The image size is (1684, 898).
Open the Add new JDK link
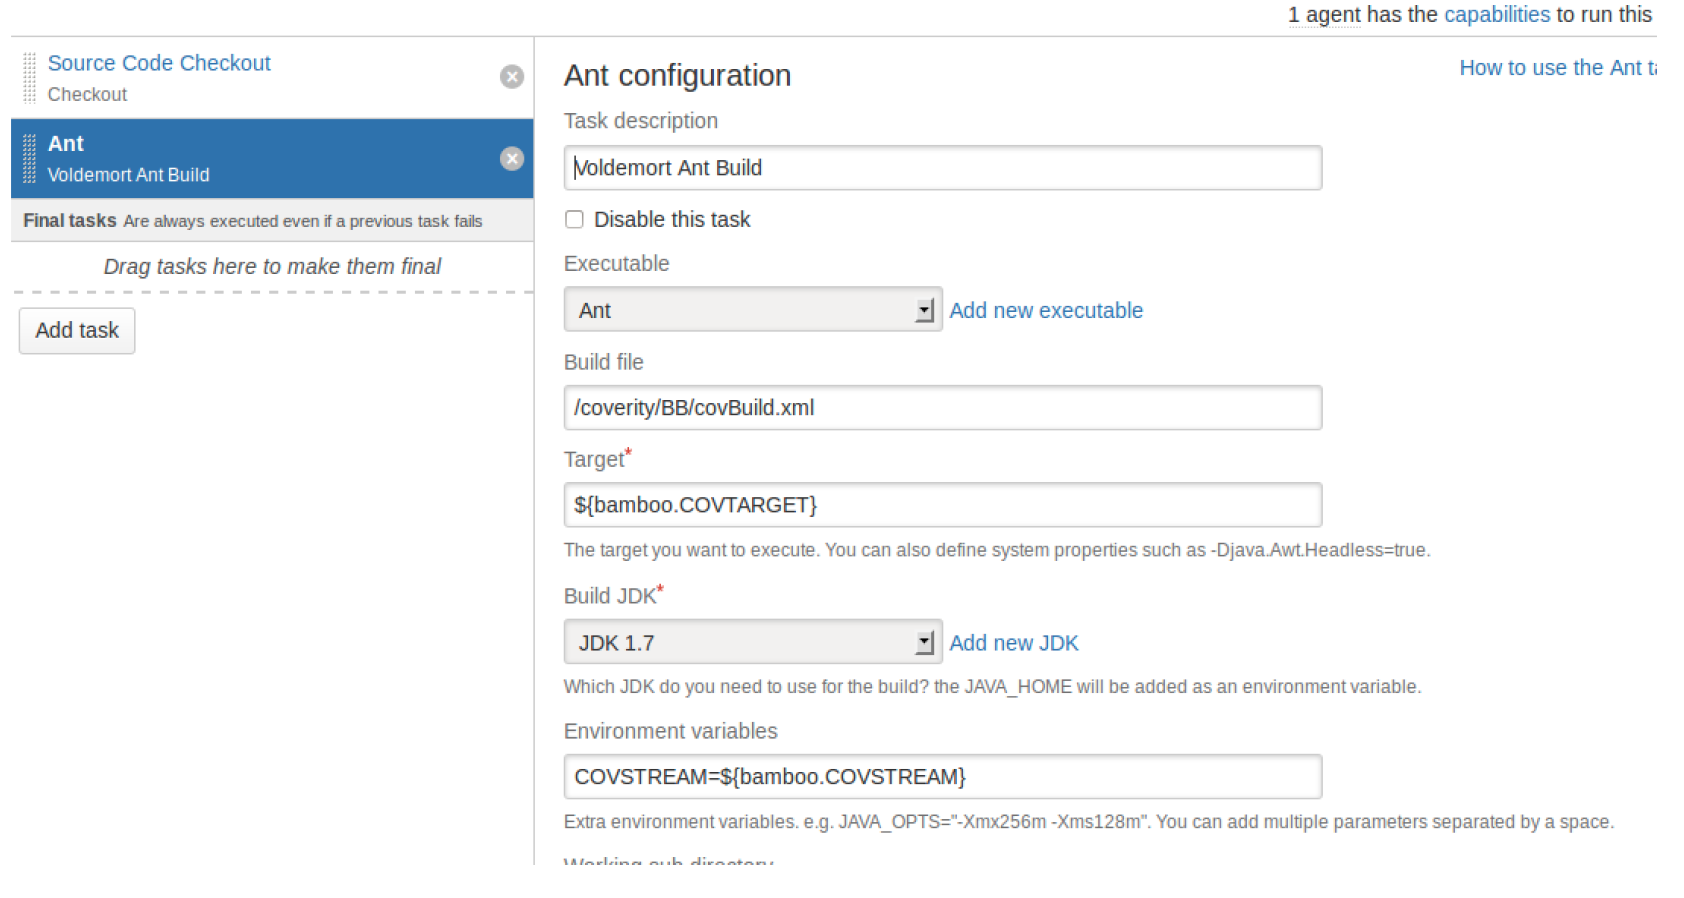click(1014, 643)
